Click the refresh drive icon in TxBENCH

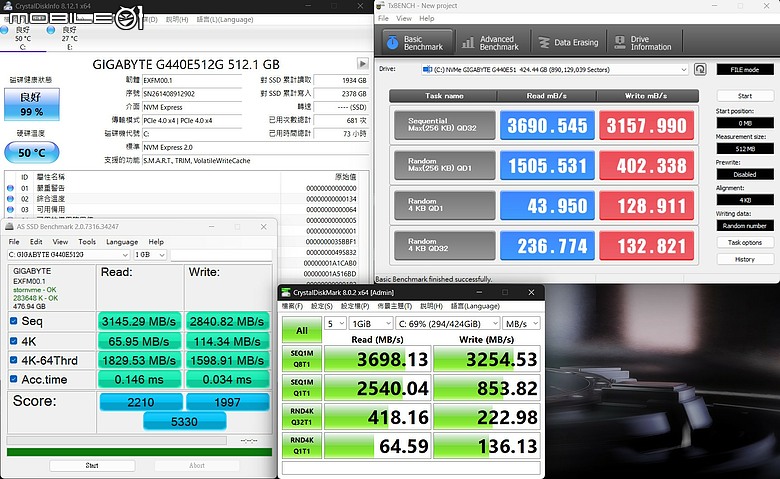700,69
